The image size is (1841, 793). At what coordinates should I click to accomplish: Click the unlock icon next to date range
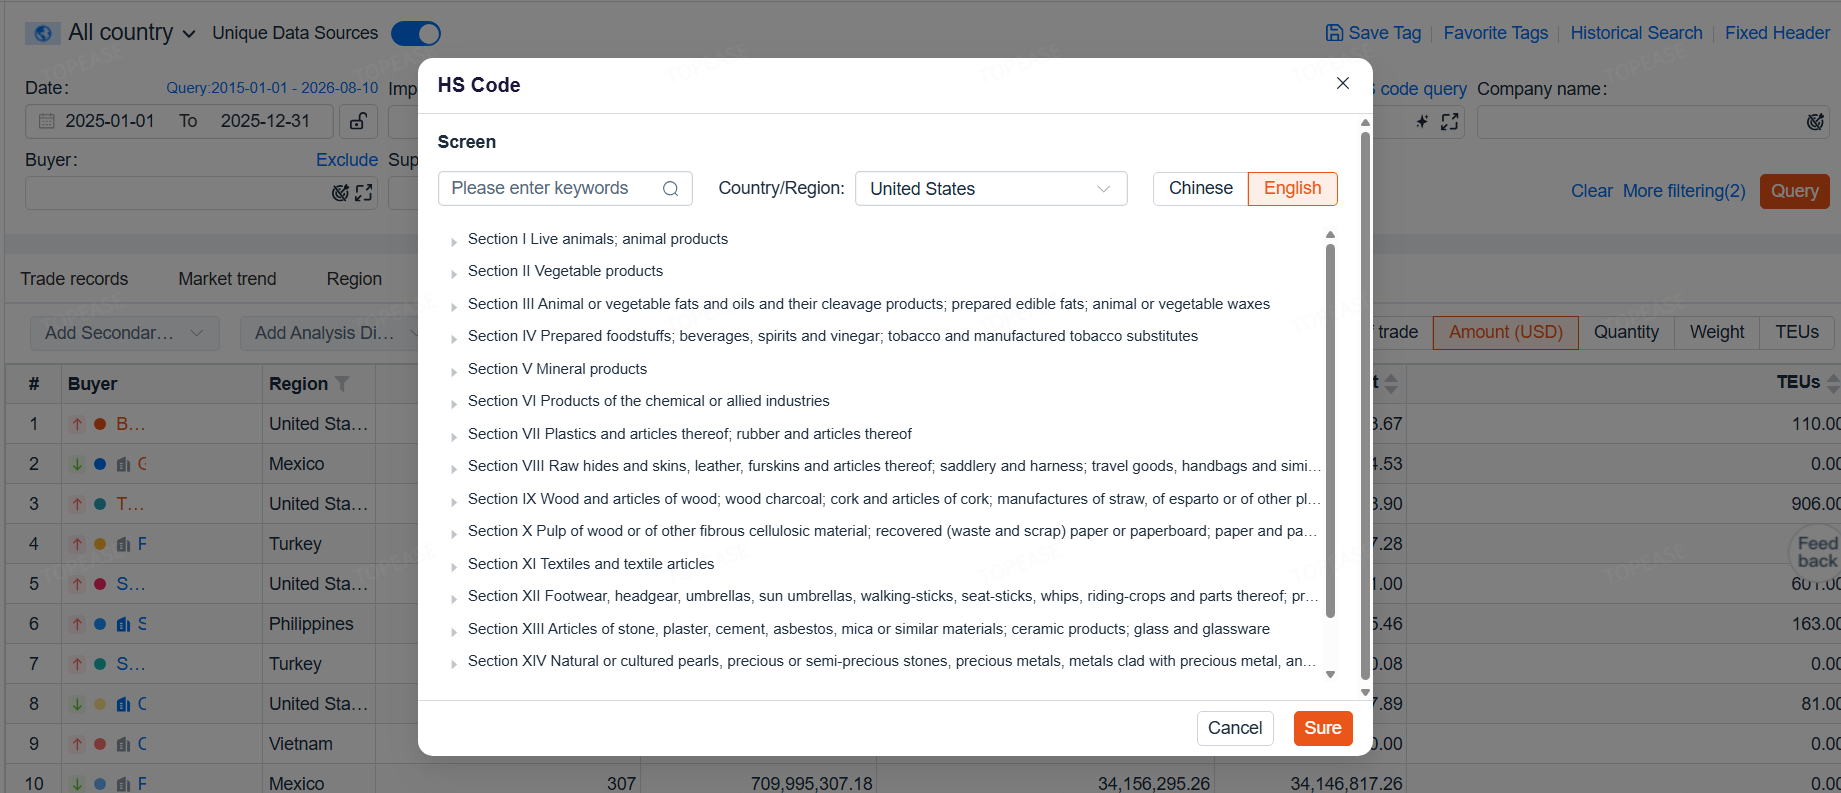(358, 122)
